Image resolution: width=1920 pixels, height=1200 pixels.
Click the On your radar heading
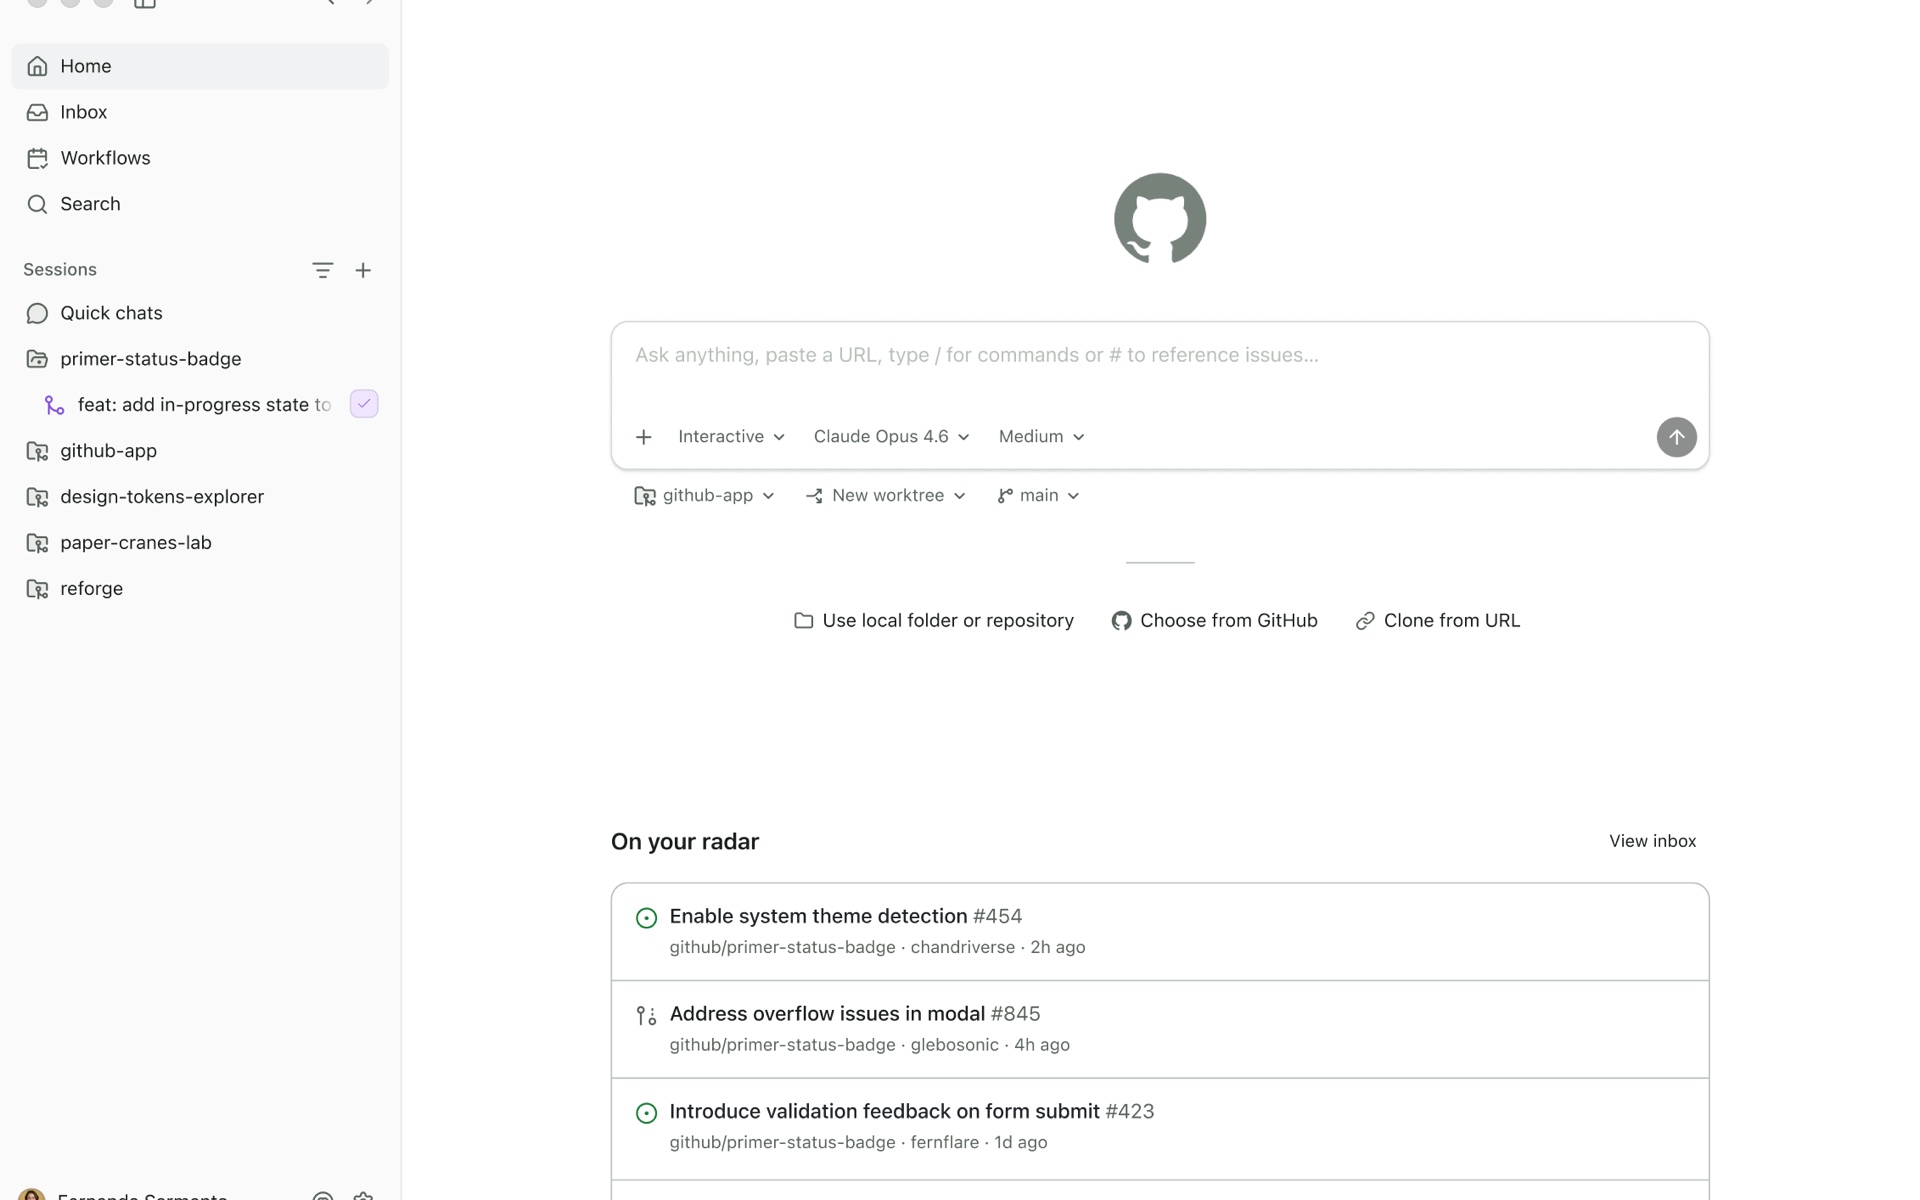pyautogui.click(x=685, y=842)
